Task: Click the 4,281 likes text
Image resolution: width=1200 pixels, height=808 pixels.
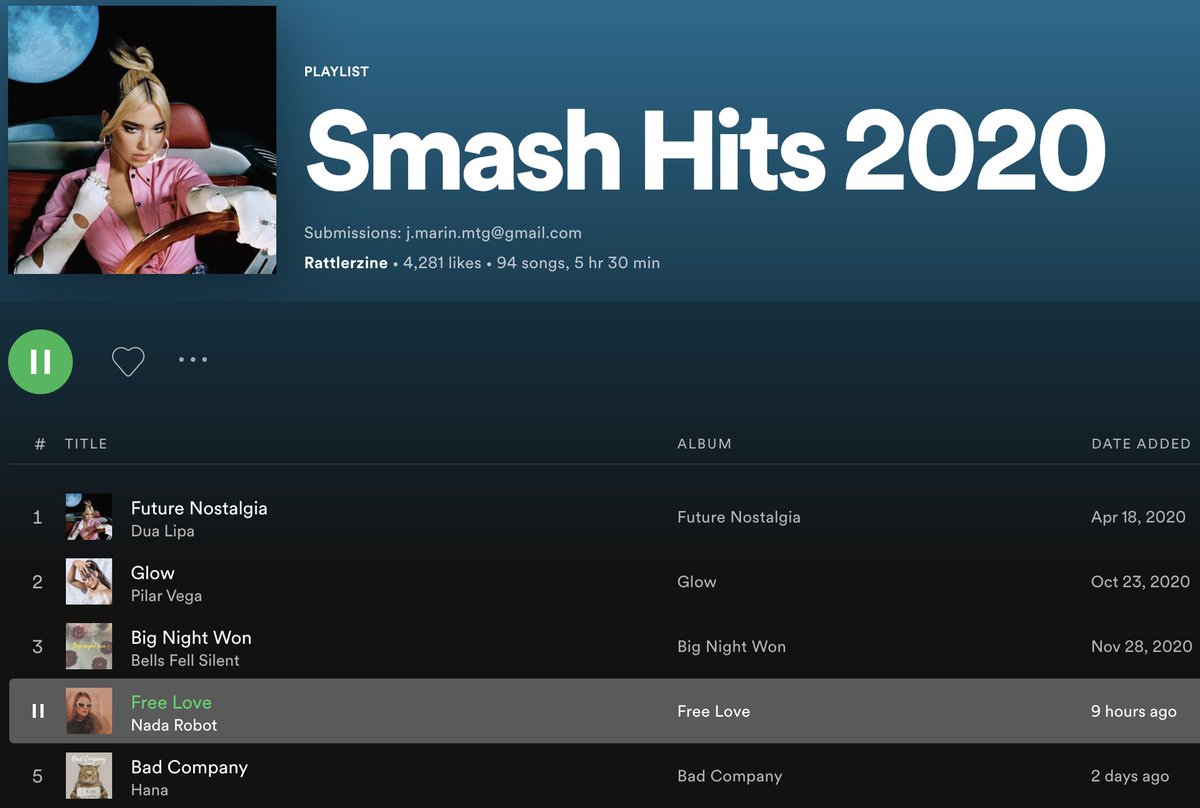Action: coord(442,263)
